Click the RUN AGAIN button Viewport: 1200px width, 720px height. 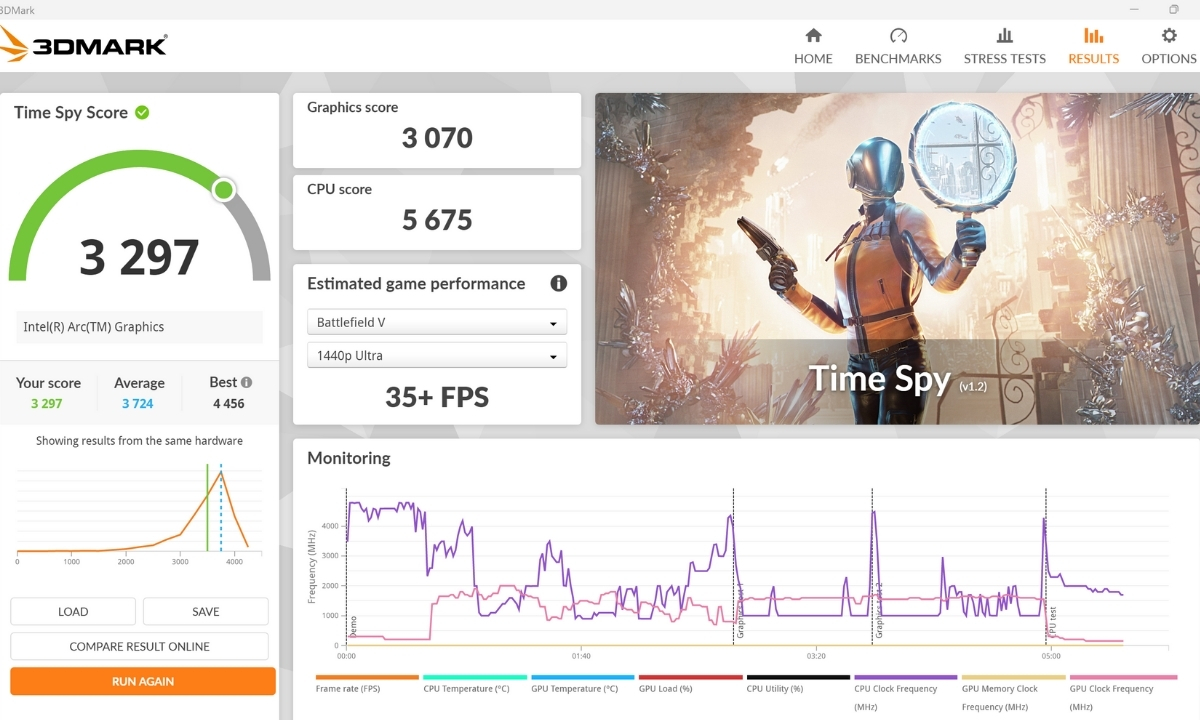pyautogui.click(x=143, y=681)
